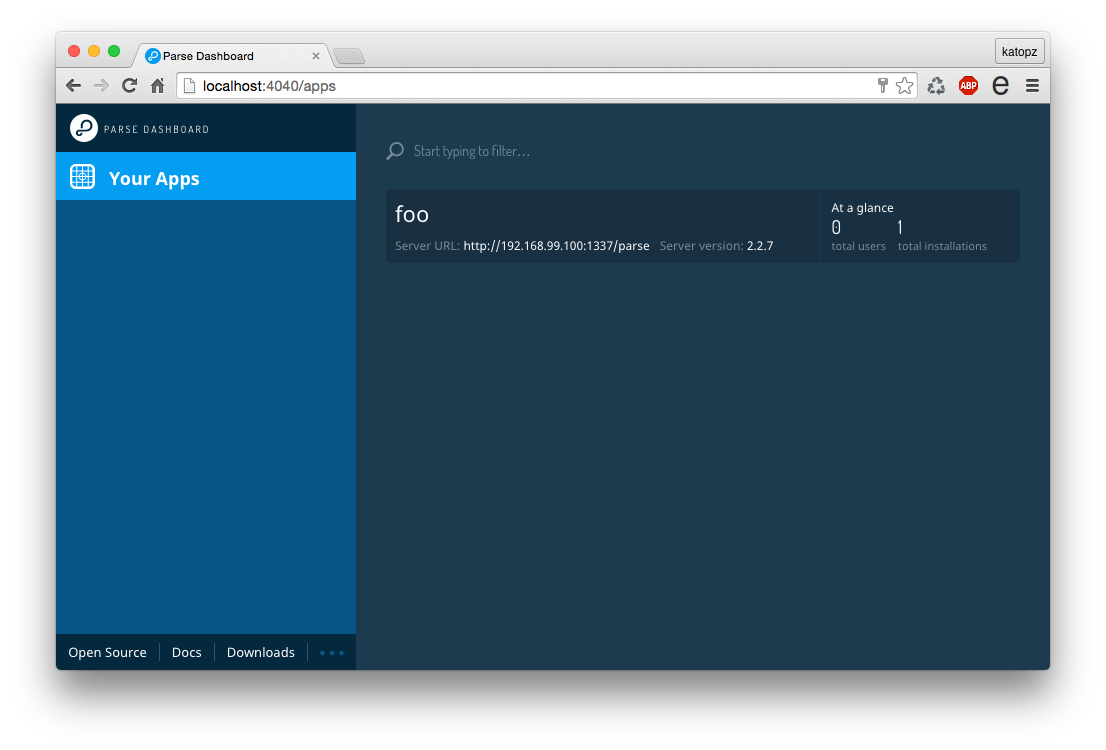Click the green maximize window button
1106x750 pixels.
(114, 51)
